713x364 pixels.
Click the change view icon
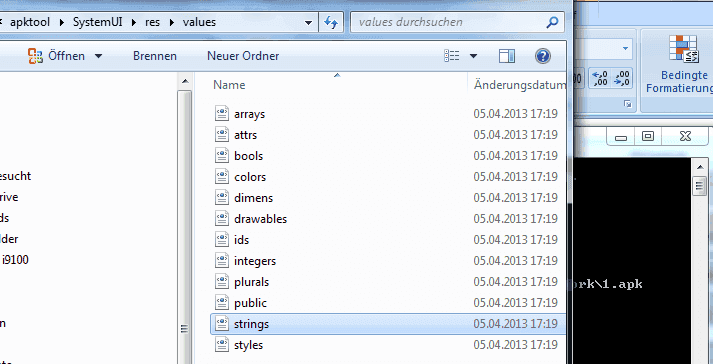click(x=452, y=56)
